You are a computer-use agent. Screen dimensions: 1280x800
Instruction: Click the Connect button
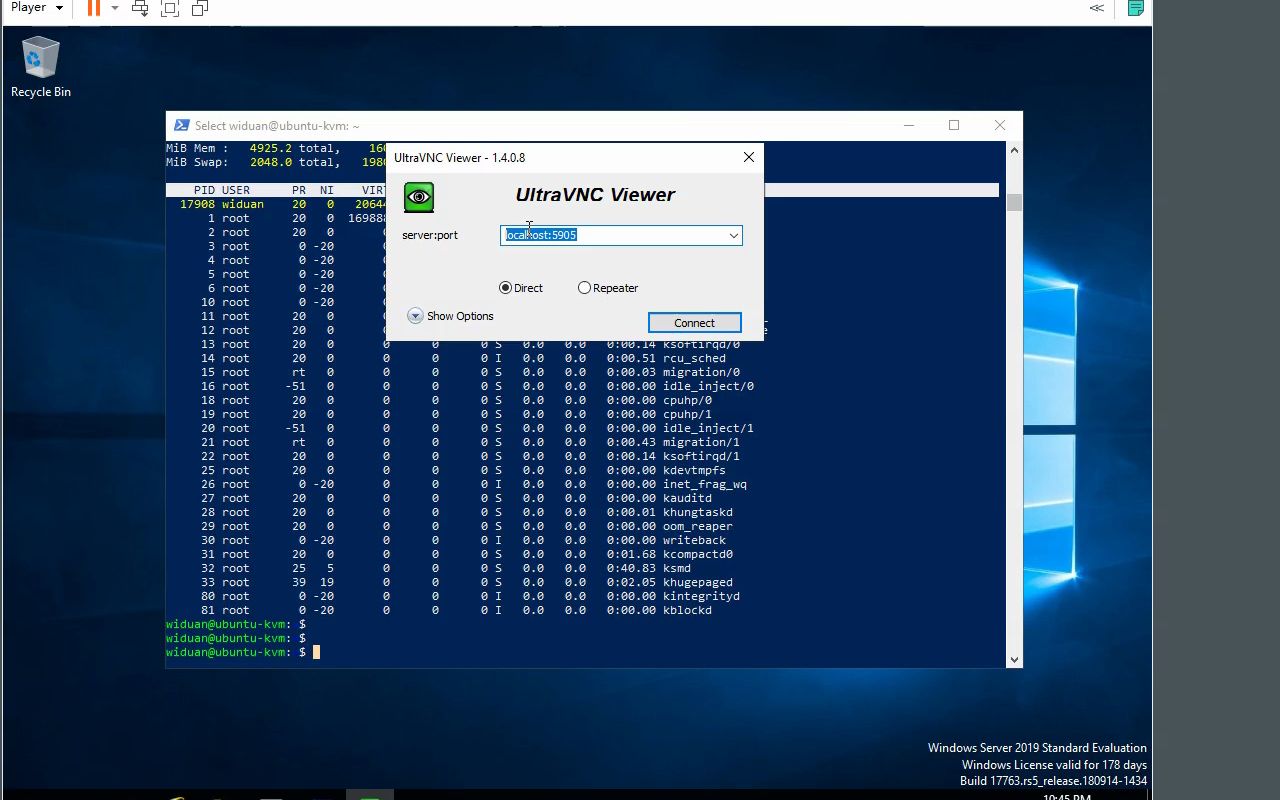coord(694,323)
